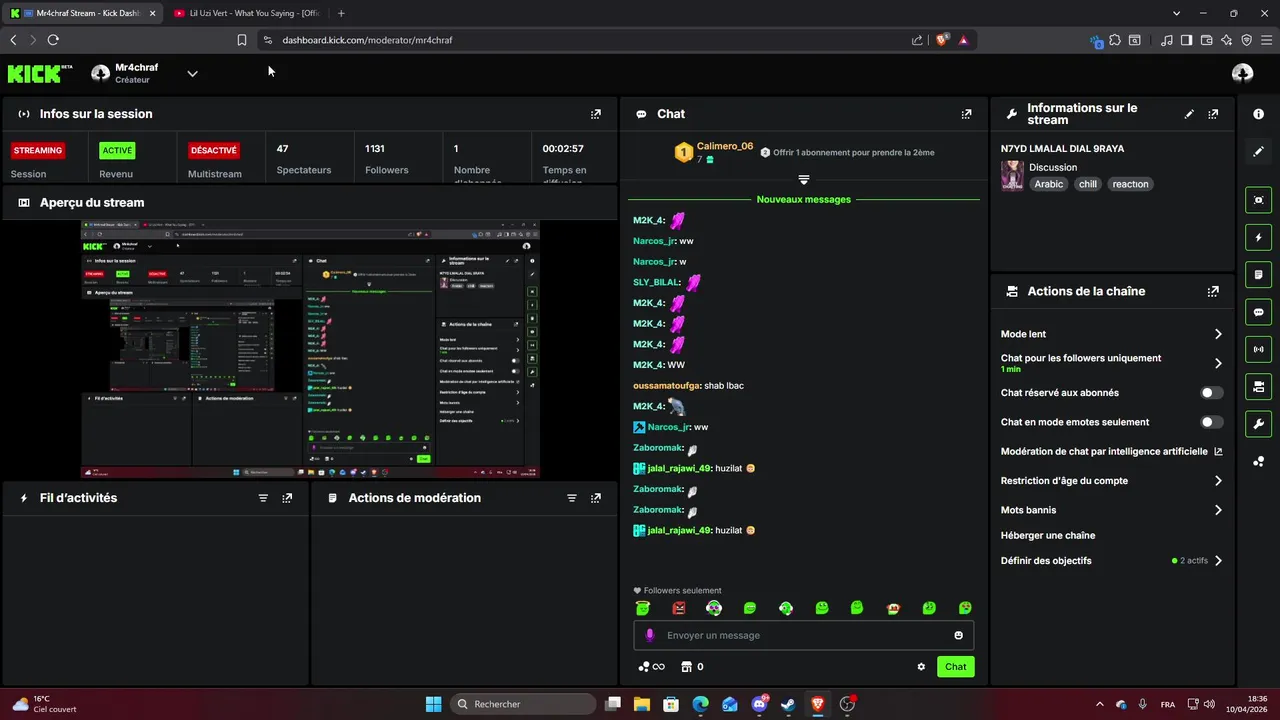Toggle the camera widget in sidebar
The height and width of the screenshot is (720, 1280).
(x=1258, y=386)
